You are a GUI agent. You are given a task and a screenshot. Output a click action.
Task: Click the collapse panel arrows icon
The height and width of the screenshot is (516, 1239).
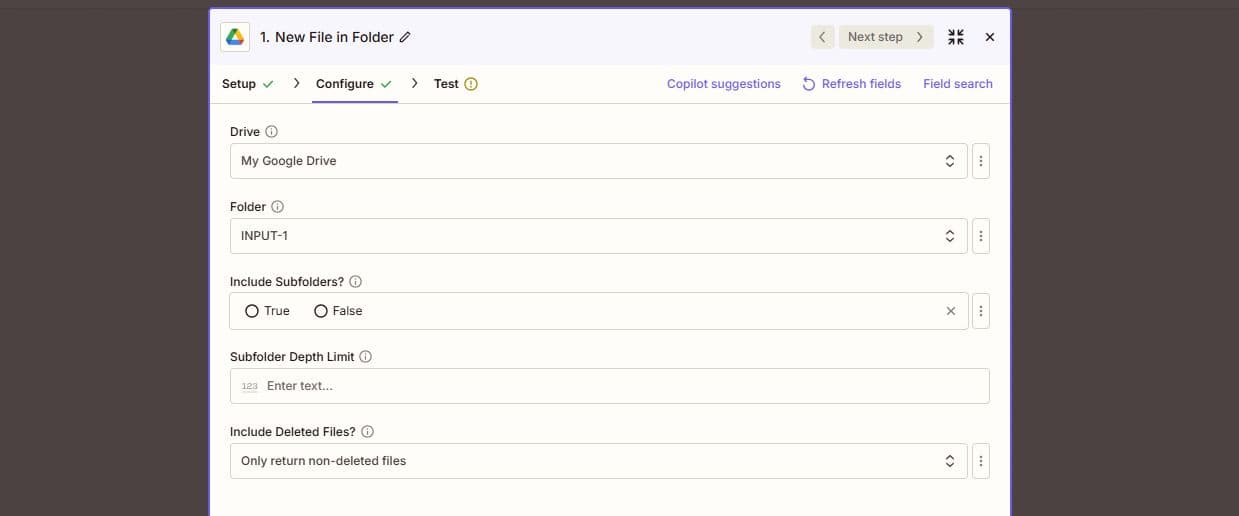(956, 37)
